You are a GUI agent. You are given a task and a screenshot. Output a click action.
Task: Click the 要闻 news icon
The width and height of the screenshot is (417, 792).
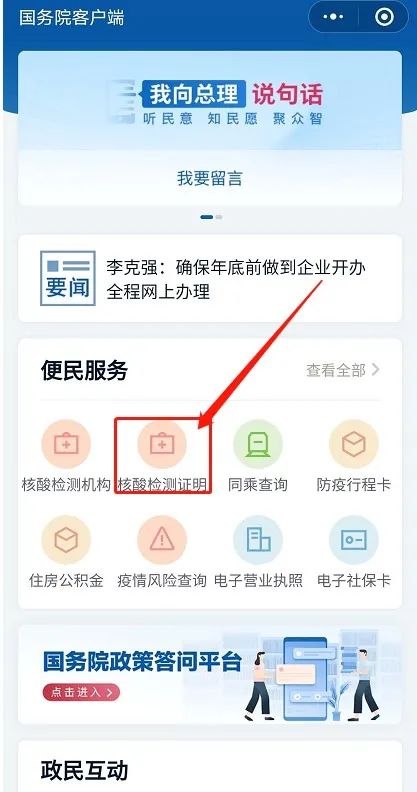[x=68, y=278]
